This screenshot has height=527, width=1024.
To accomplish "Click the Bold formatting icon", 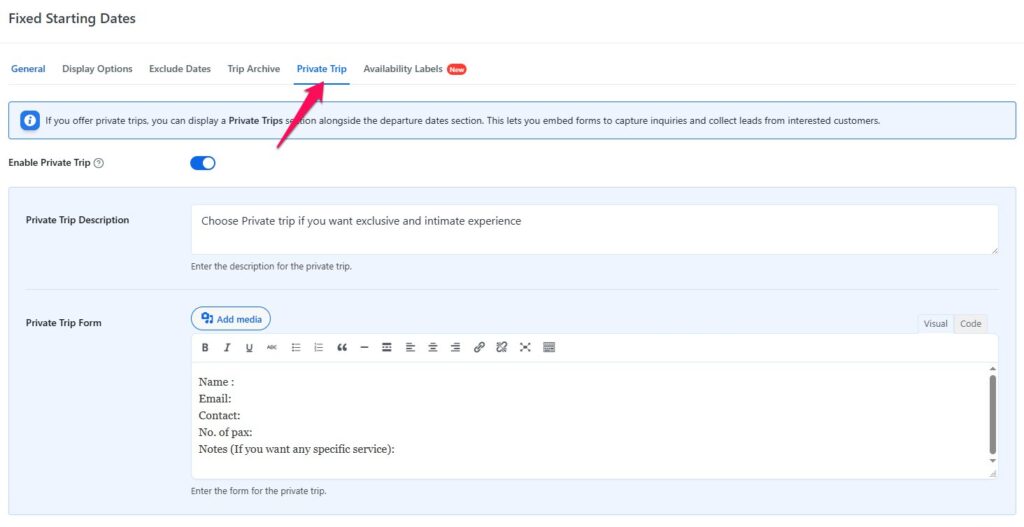I will (x=205, y=348).
